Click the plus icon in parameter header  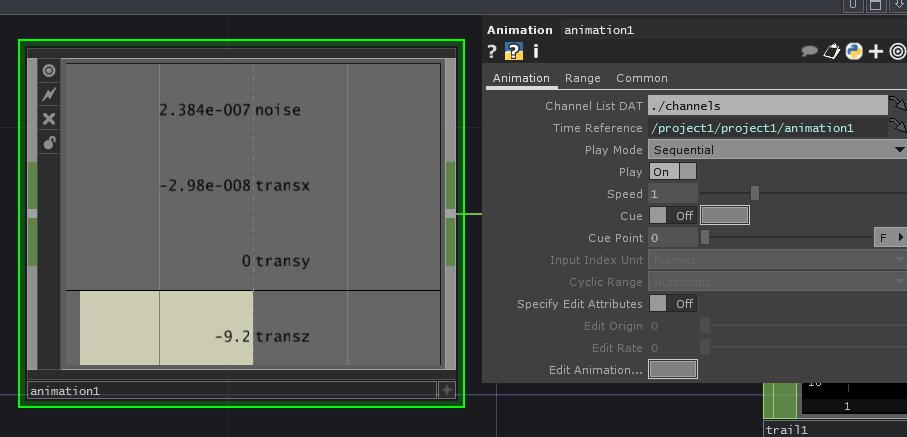[x=876, y=52]
